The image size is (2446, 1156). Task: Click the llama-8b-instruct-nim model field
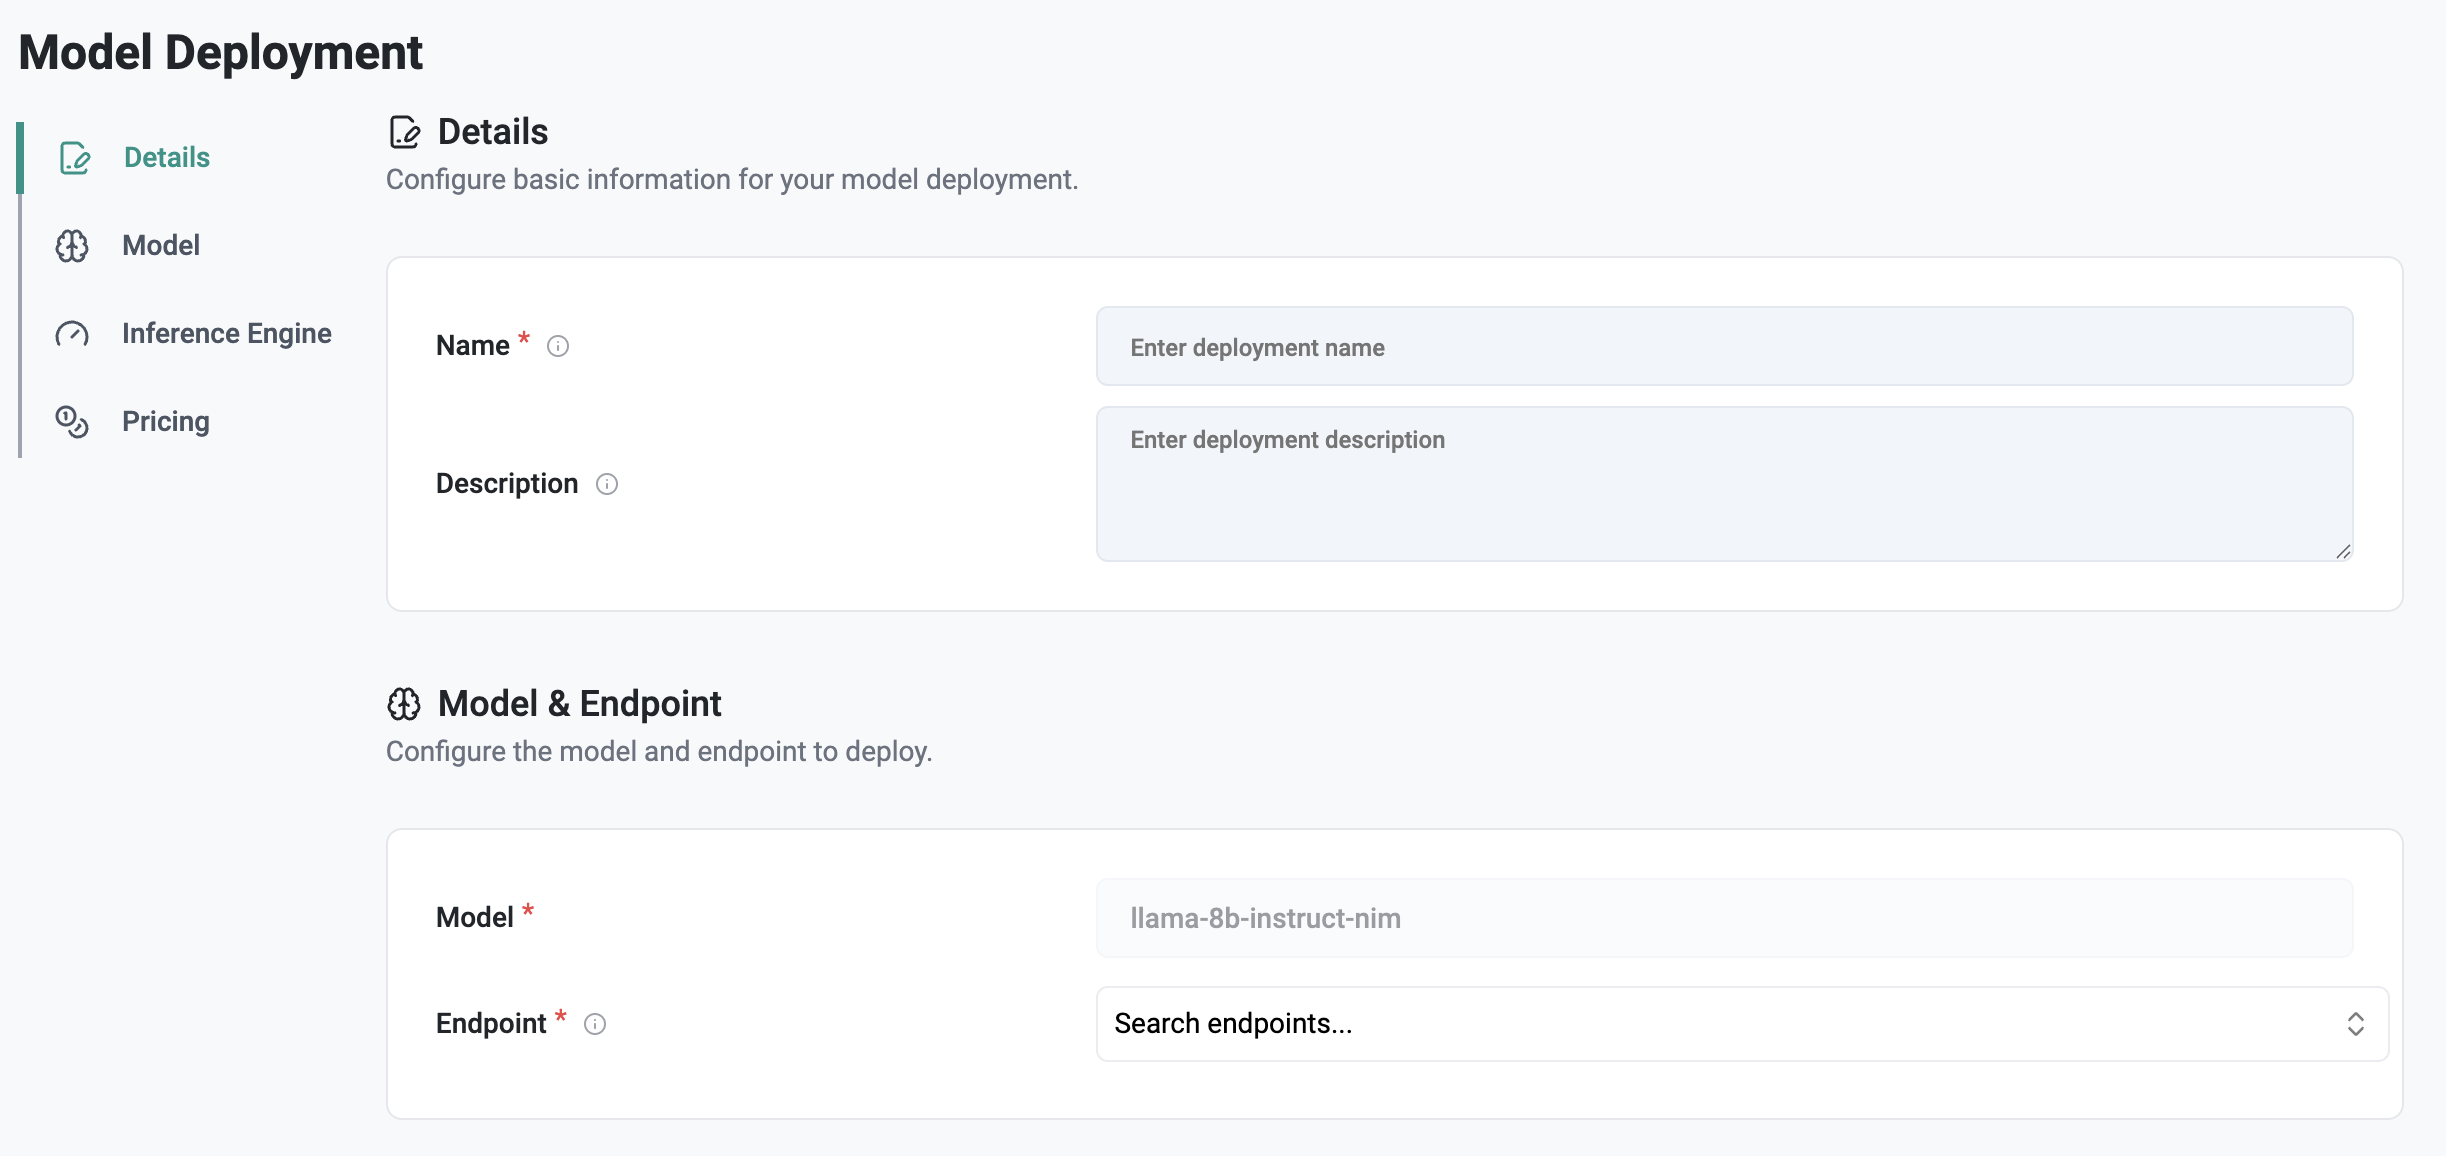[x=1724, y=918]
